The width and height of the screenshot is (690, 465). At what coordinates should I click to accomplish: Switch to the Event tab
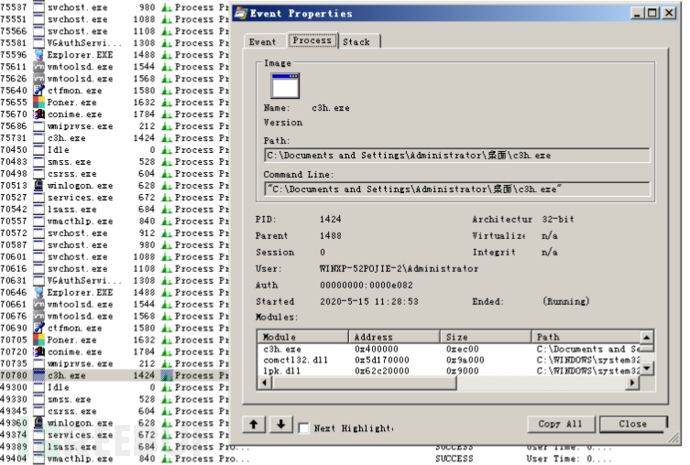coord(262,42)
